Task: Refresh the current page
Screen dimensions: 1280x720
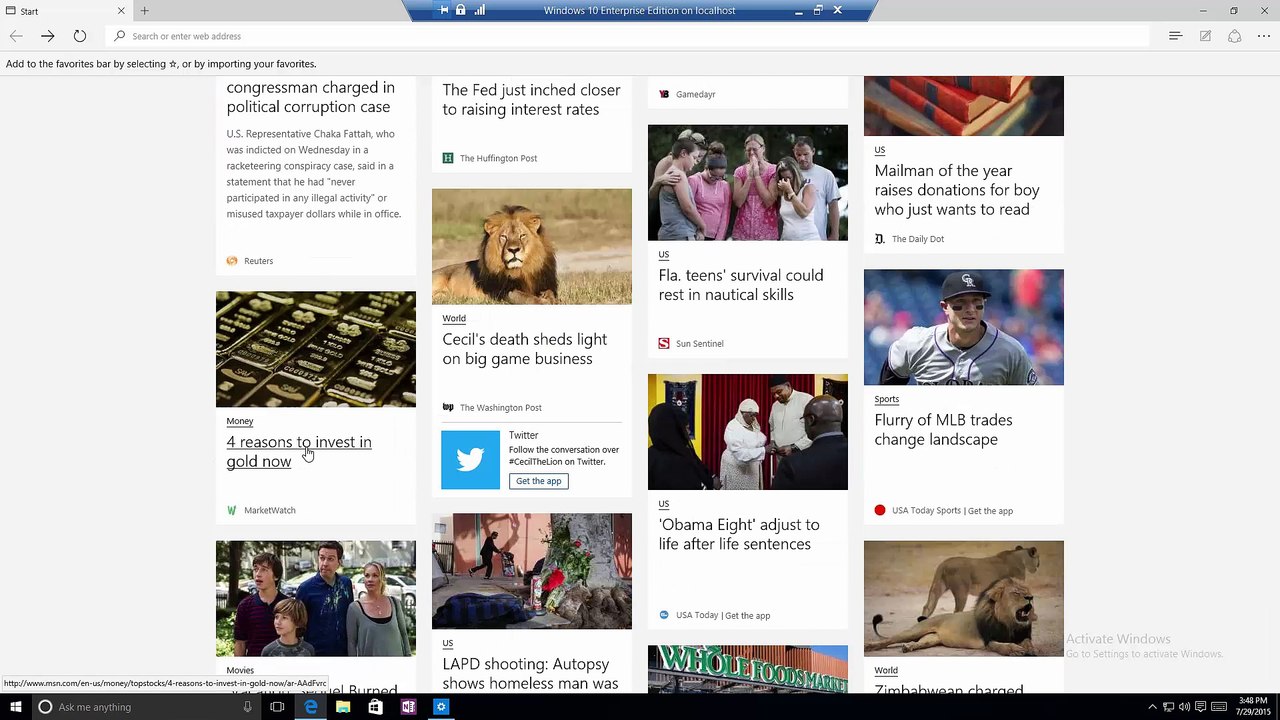Action: pyautogui.click(x=80, y=36)
